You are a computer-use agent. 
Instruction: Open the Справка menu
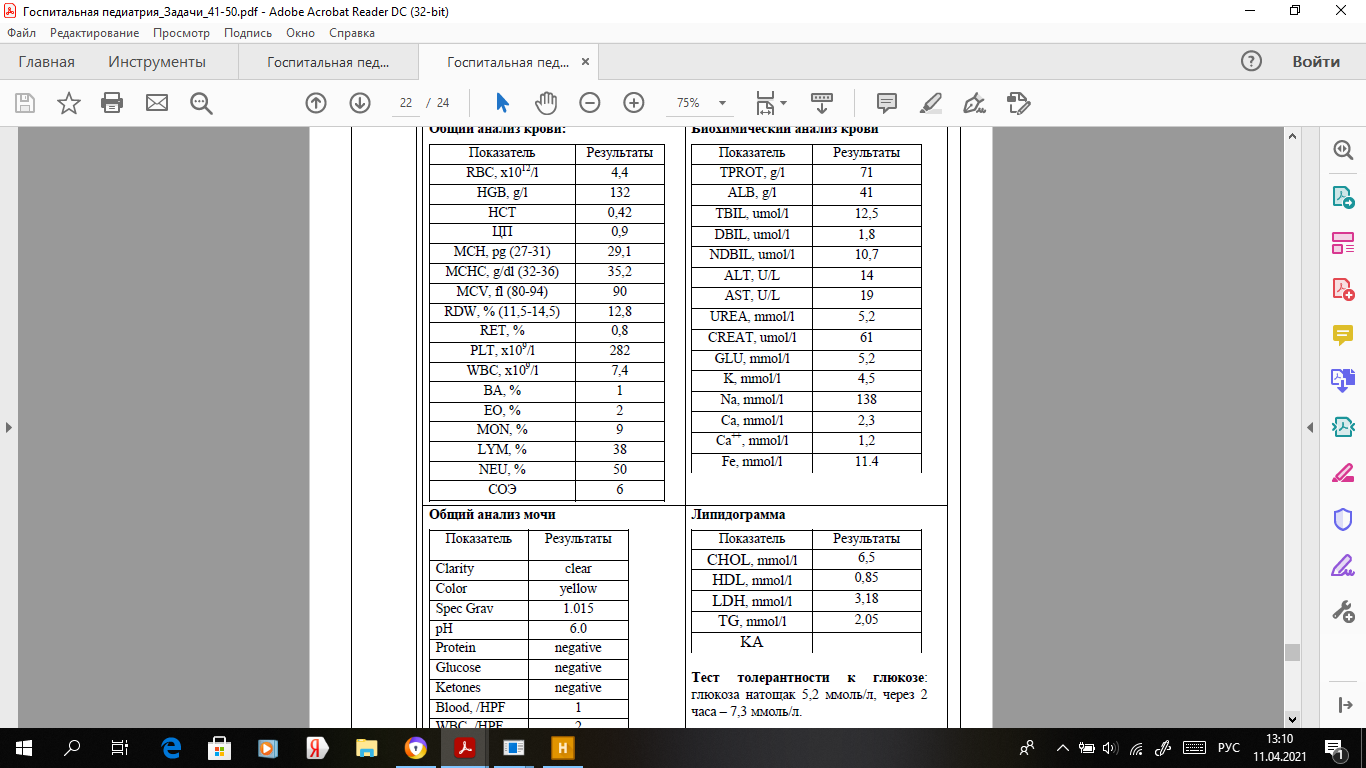(x=352, y=33)
